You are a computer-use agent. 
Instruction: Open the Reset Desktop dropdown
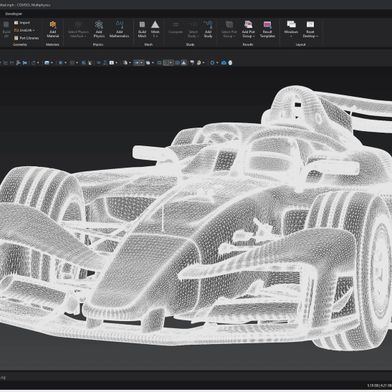[310, 29]
